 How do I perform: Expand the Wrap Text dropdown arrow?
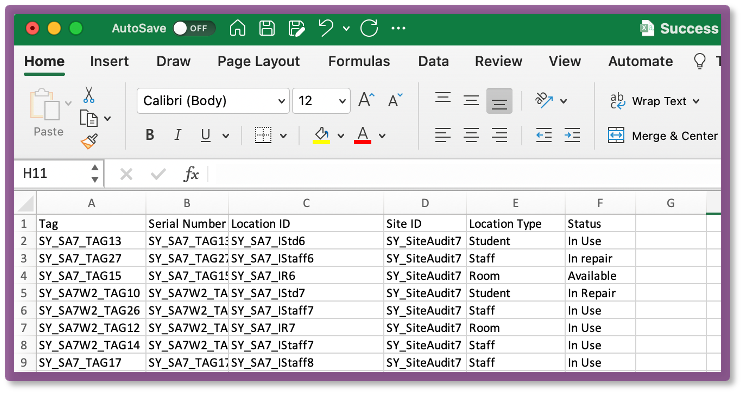(696, 101)
